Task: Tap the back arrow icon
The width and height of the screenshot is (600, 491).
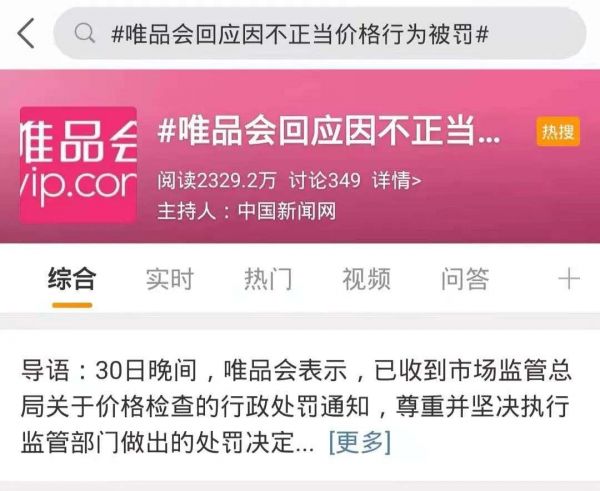Action: pyautogui.click(x=26, y=33)
